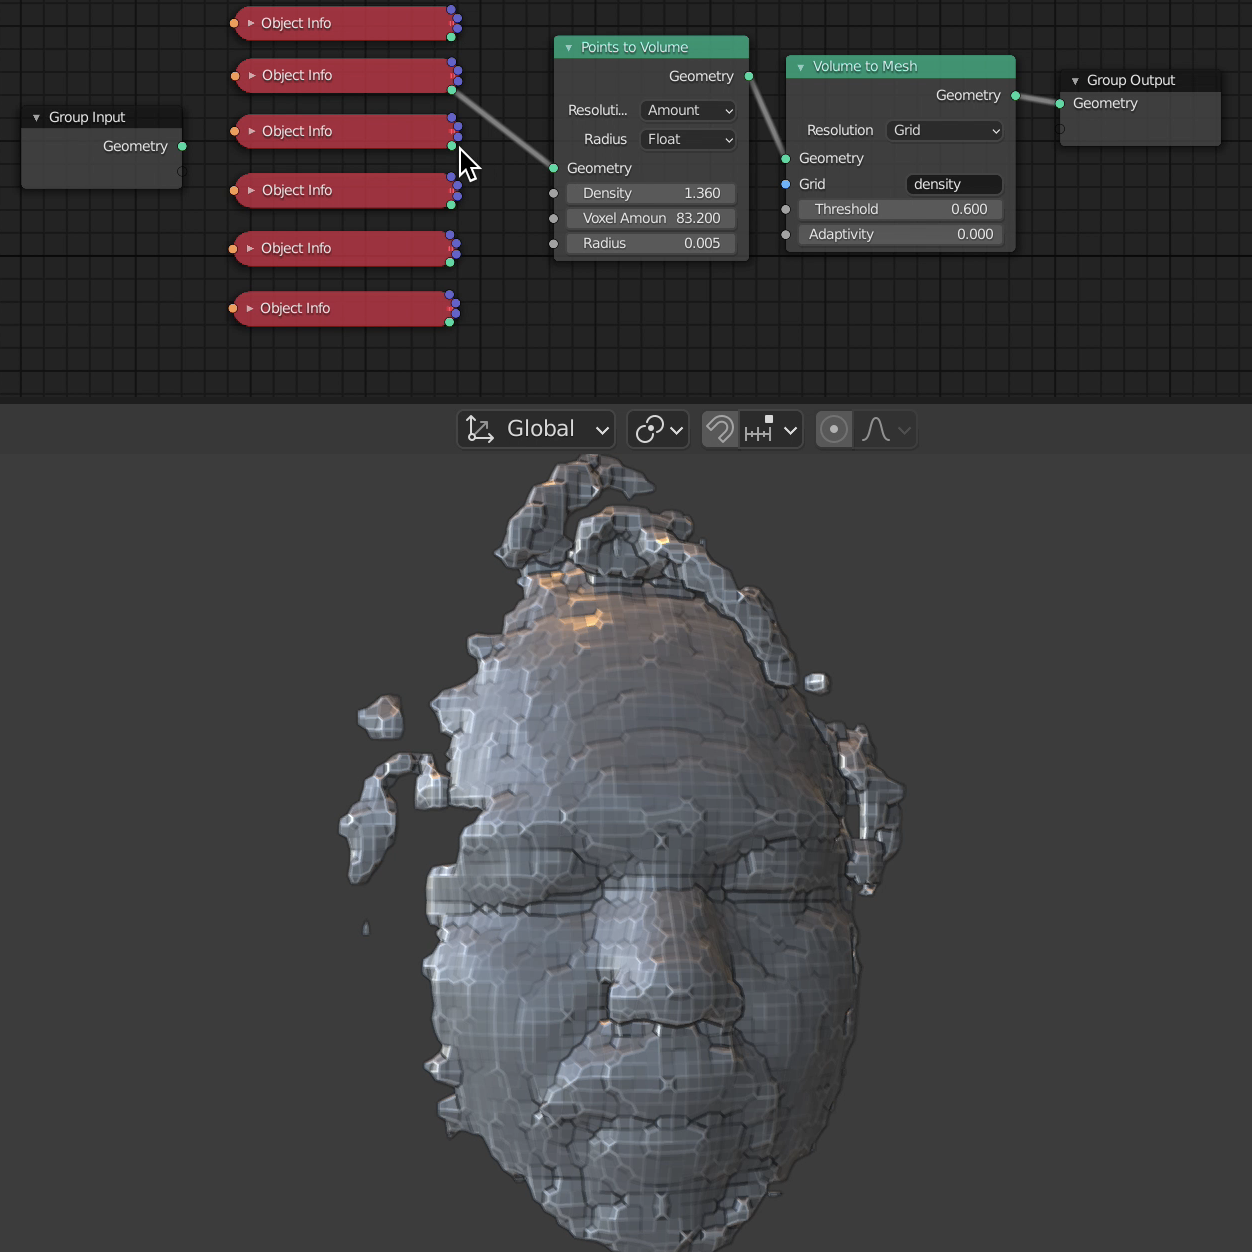Open the snapping increment options dropdown
This screenshot has height=1252, width=1252.
tap(772, 430)
